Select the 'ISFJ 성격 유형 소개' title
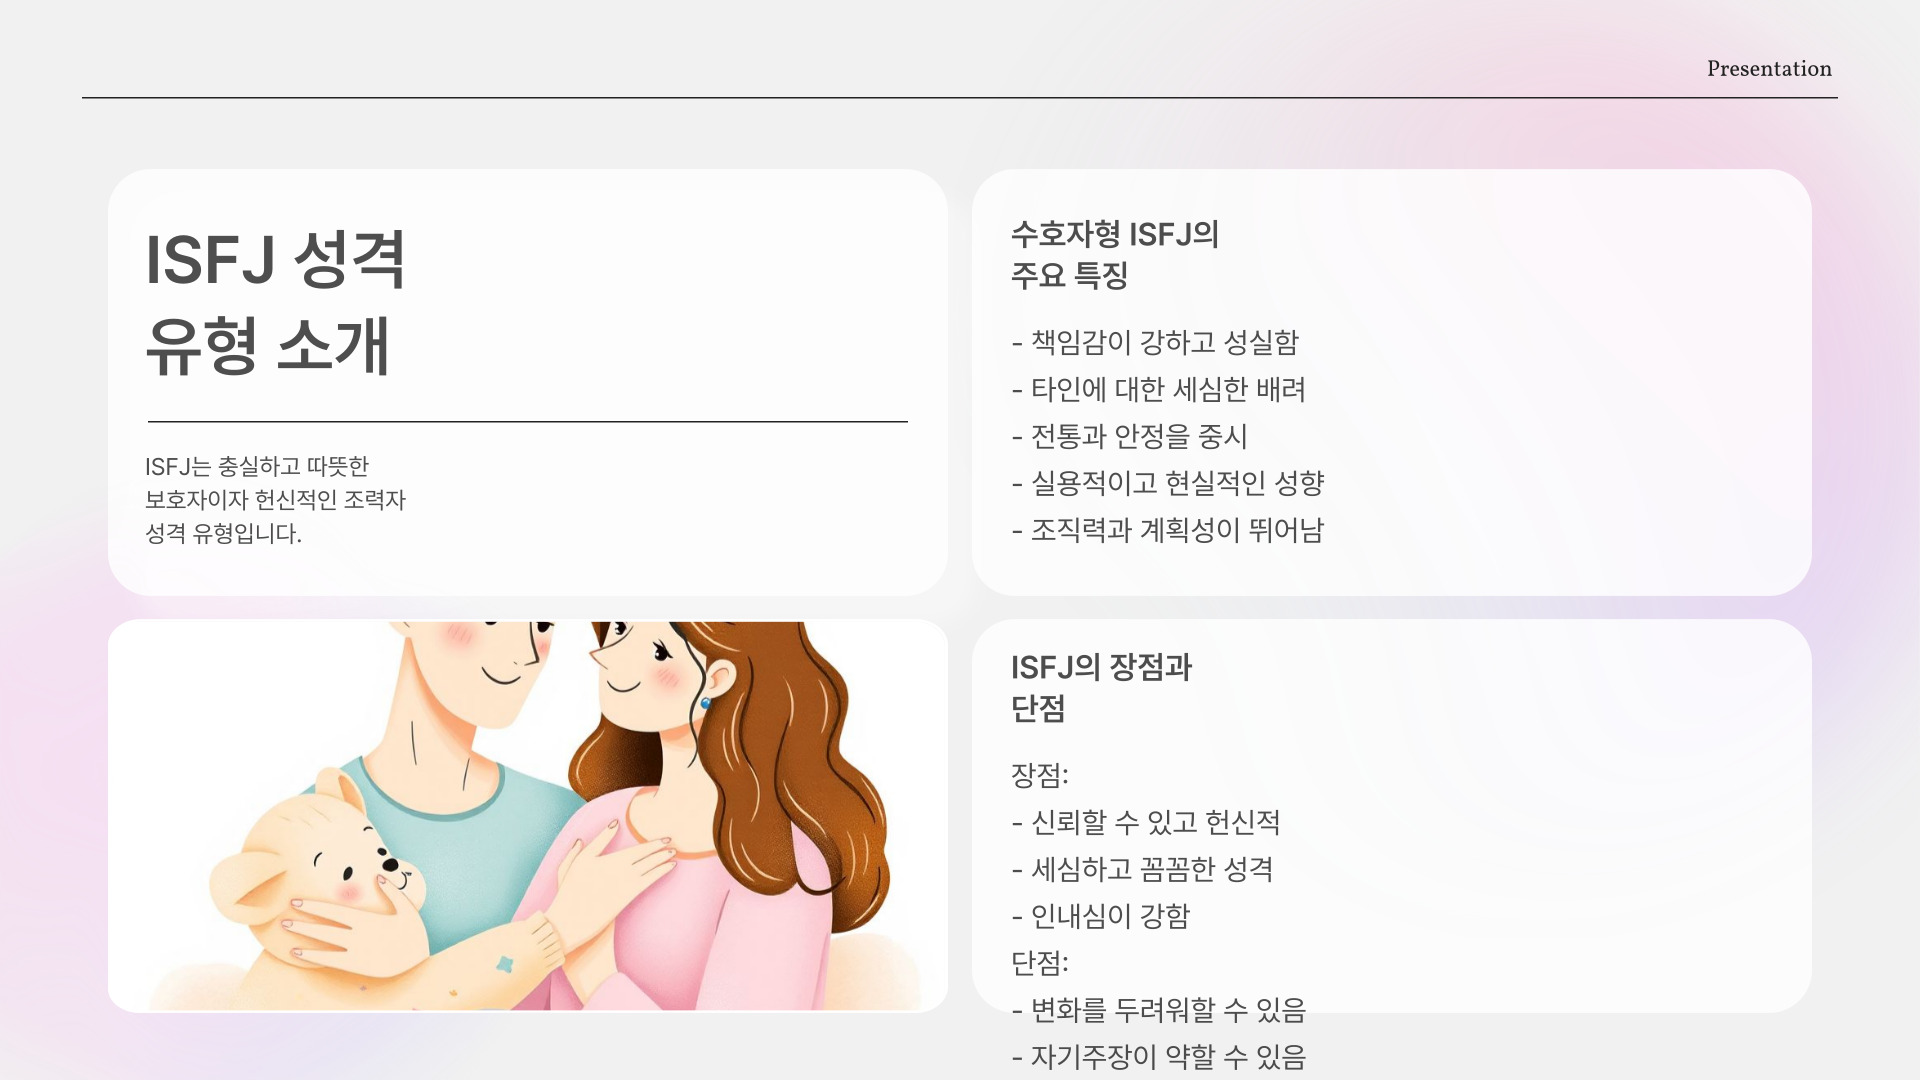This screenshot has width=1920, height=1080. (276, 303)
